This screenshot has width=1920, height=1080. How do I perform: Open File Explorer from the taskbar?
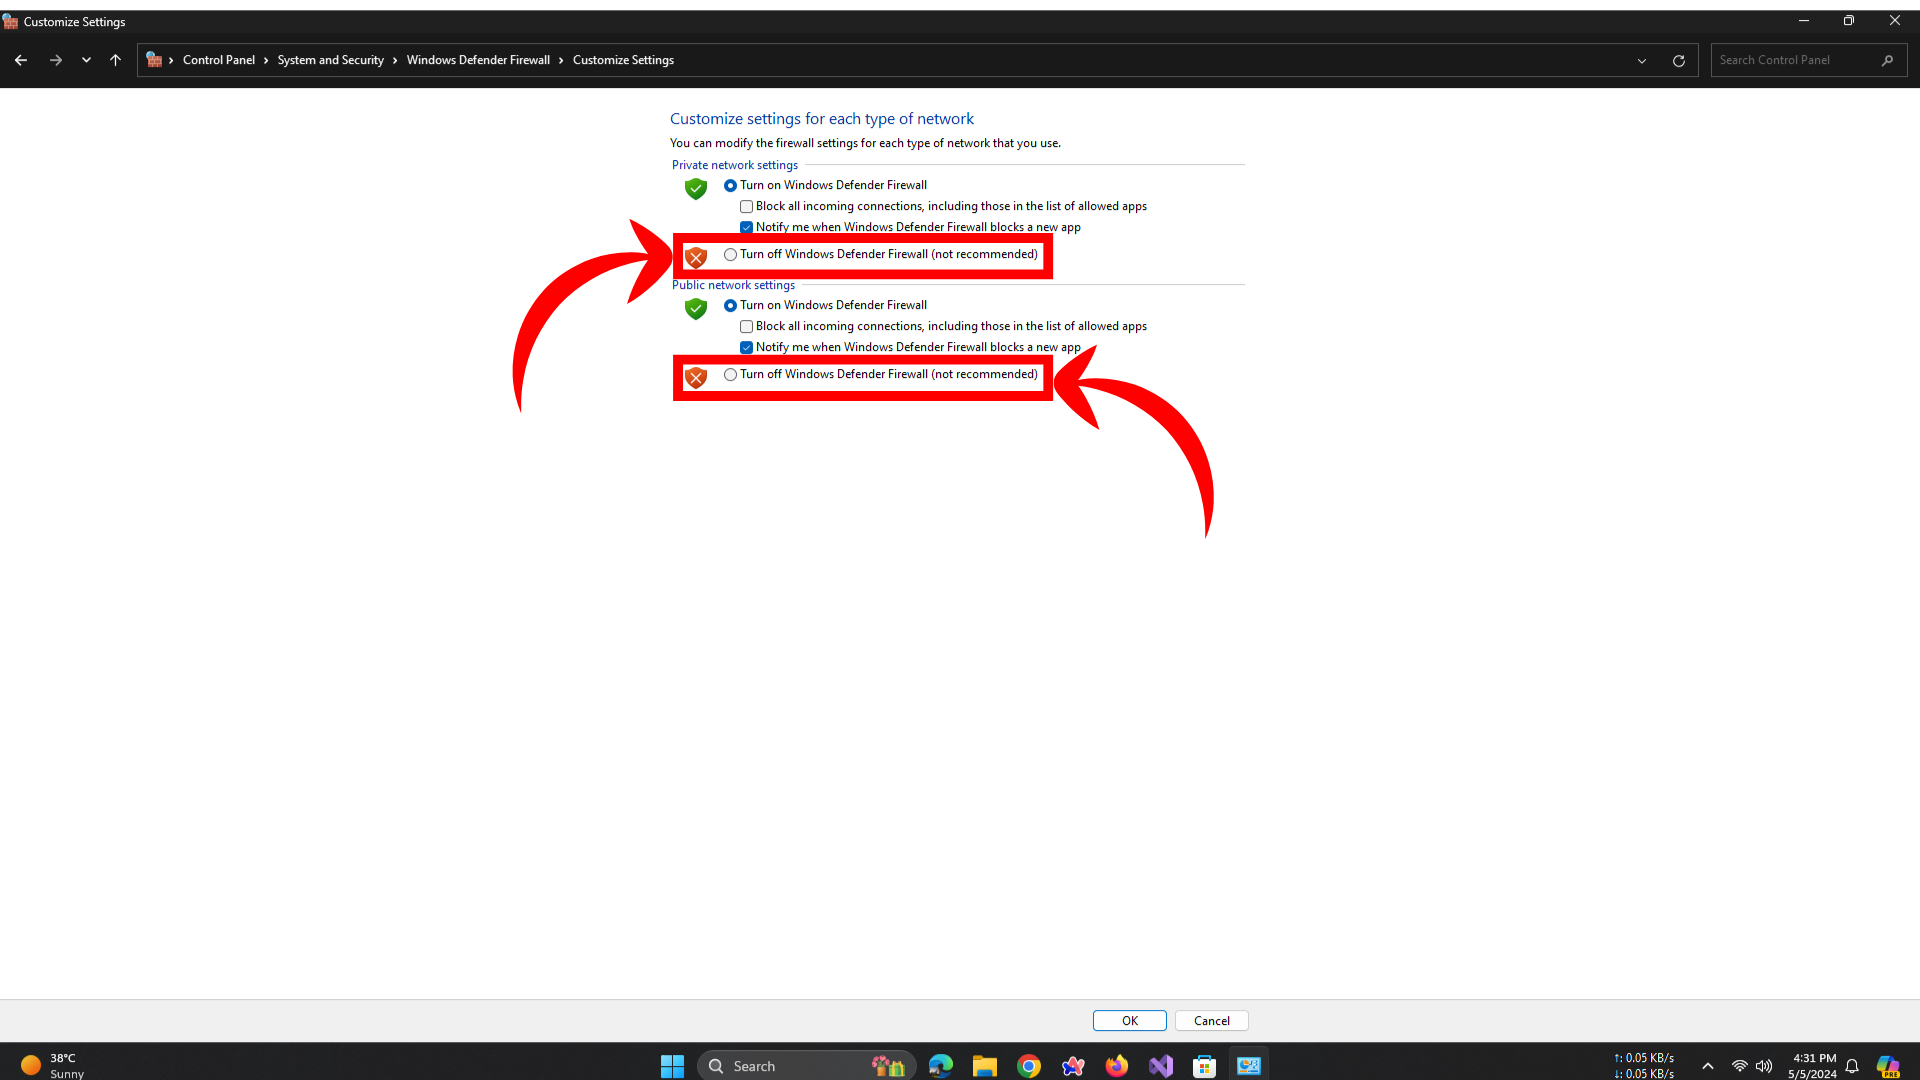[985, 1066]
